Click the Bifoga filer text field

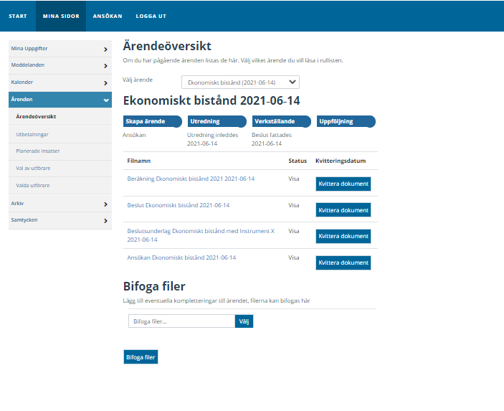pyautogui.click(x=182, y=321)
